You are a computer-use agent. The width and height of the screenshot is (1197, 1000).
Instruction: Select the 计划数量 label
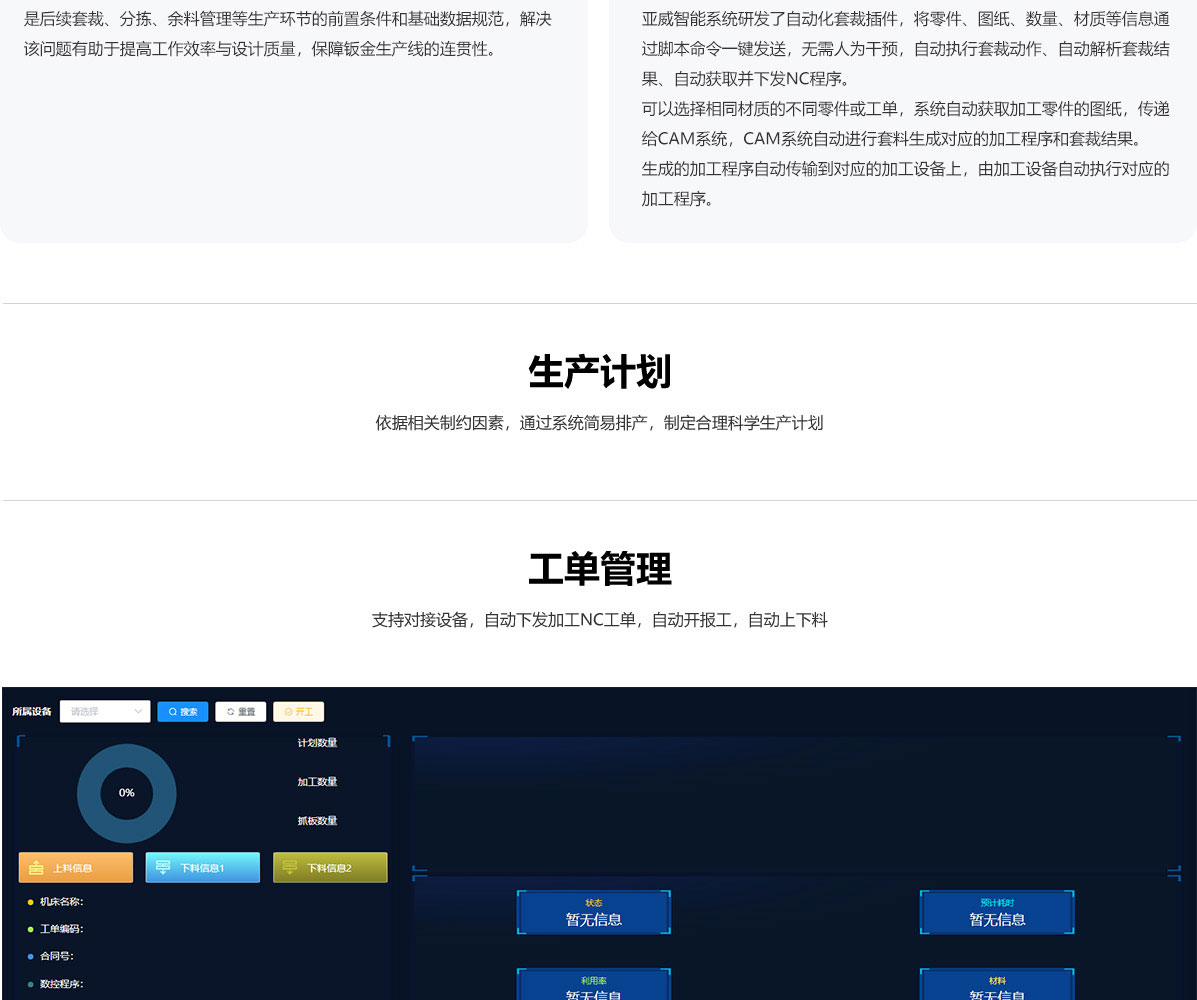(317, 743)
